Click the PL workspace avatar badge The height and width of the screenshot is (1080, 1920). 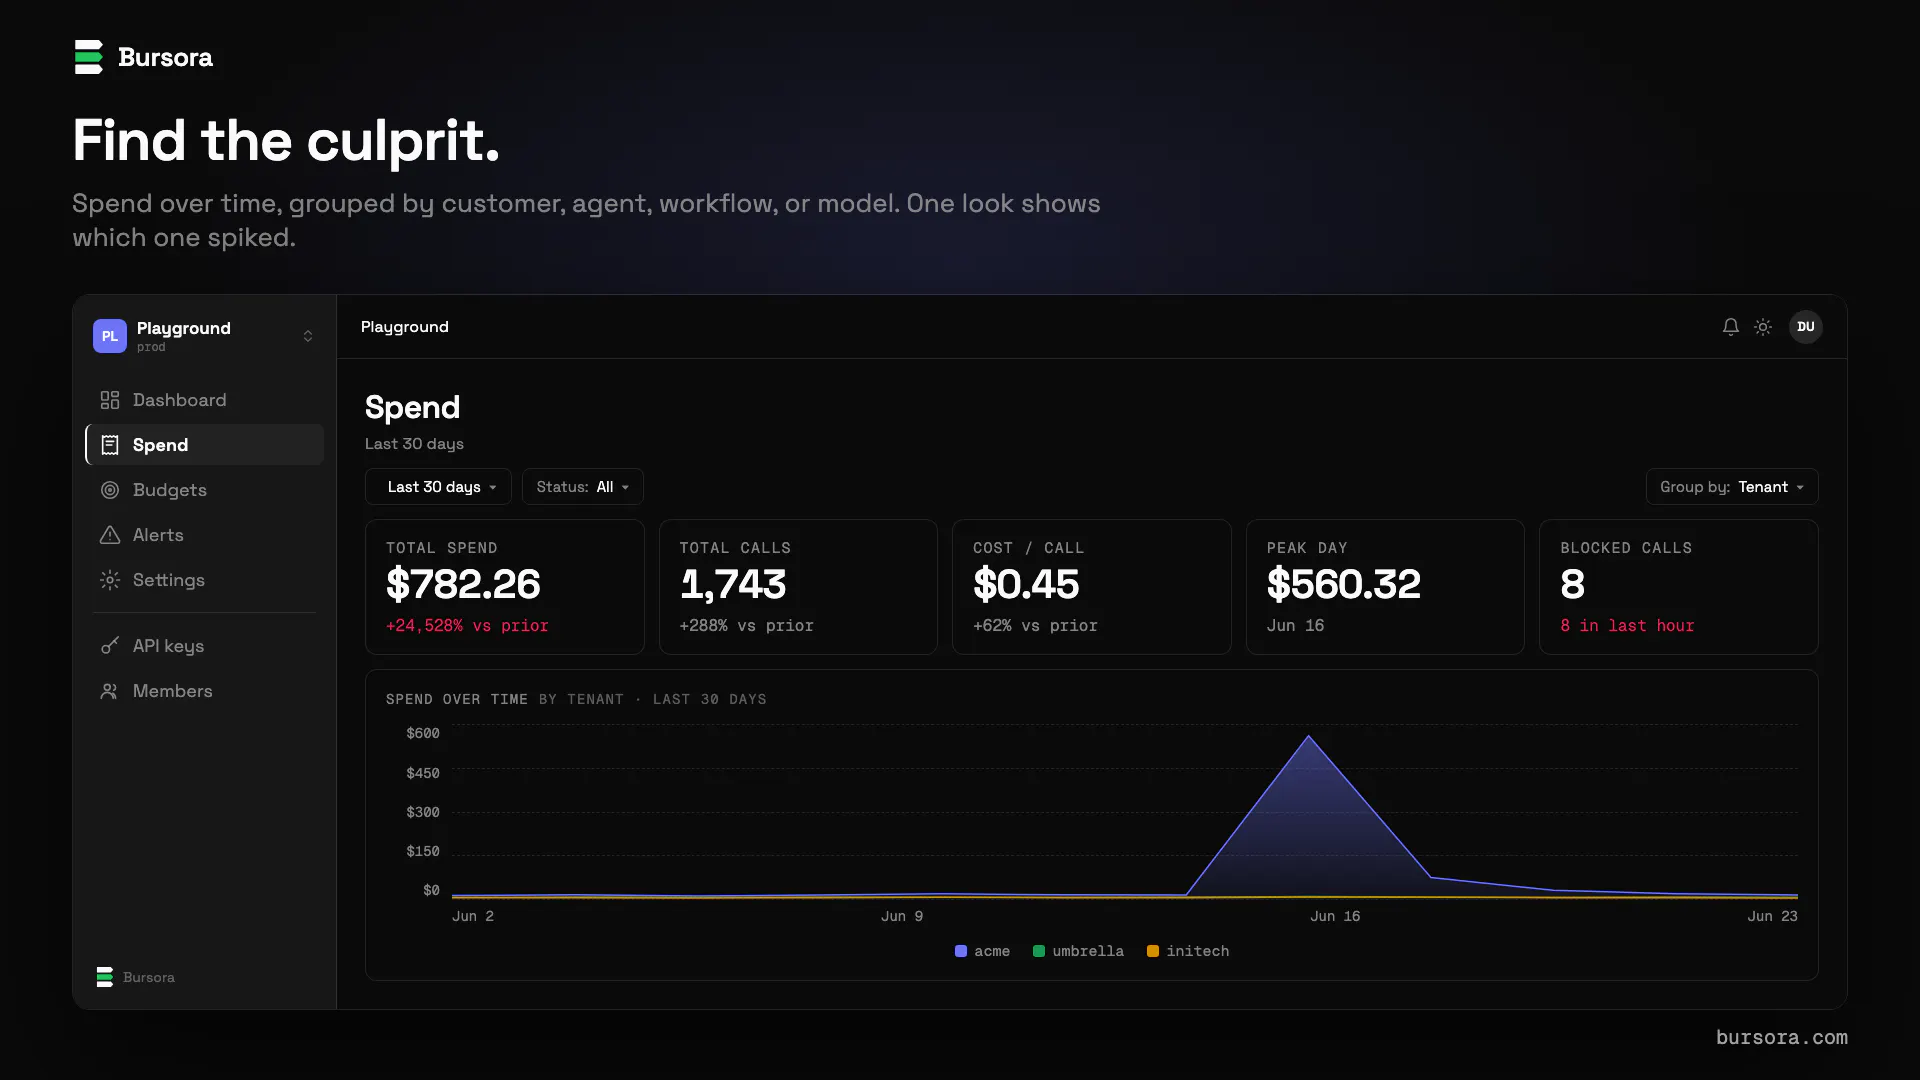(x=110, y=336)
